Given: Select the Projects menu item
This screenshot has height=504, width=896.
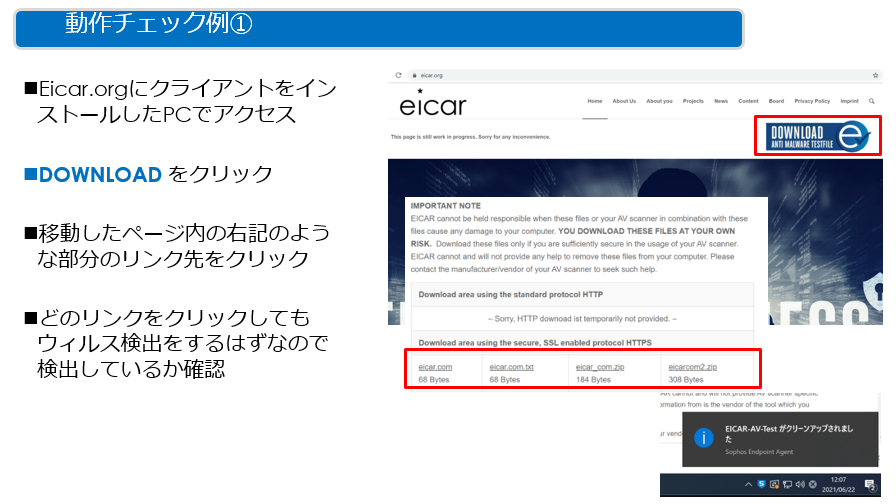Looking at the screenshot, I should [693, 101].
